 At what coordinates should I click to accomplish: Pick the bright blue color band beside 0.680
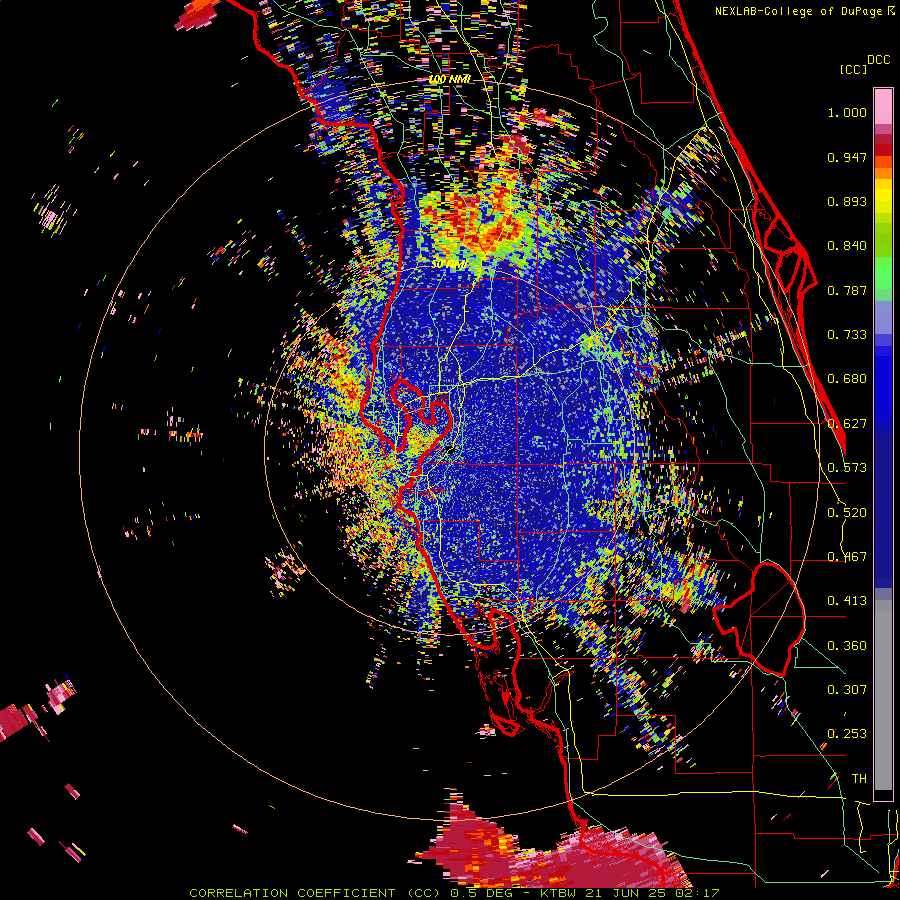tap(883, 385)
